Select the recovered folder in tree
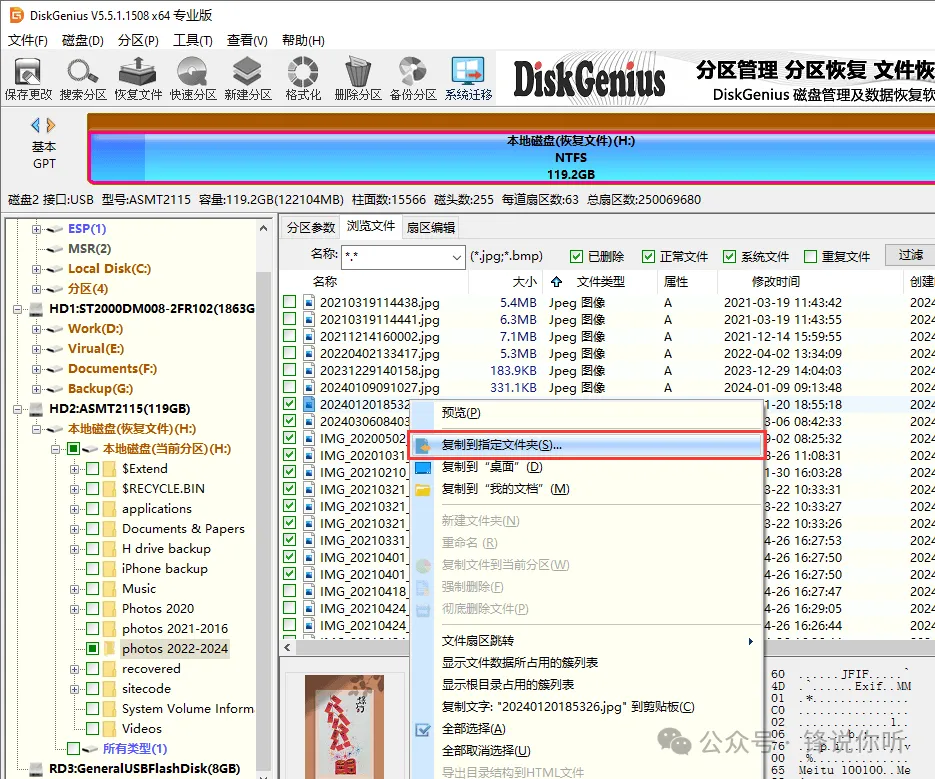 tap(151, 669)
